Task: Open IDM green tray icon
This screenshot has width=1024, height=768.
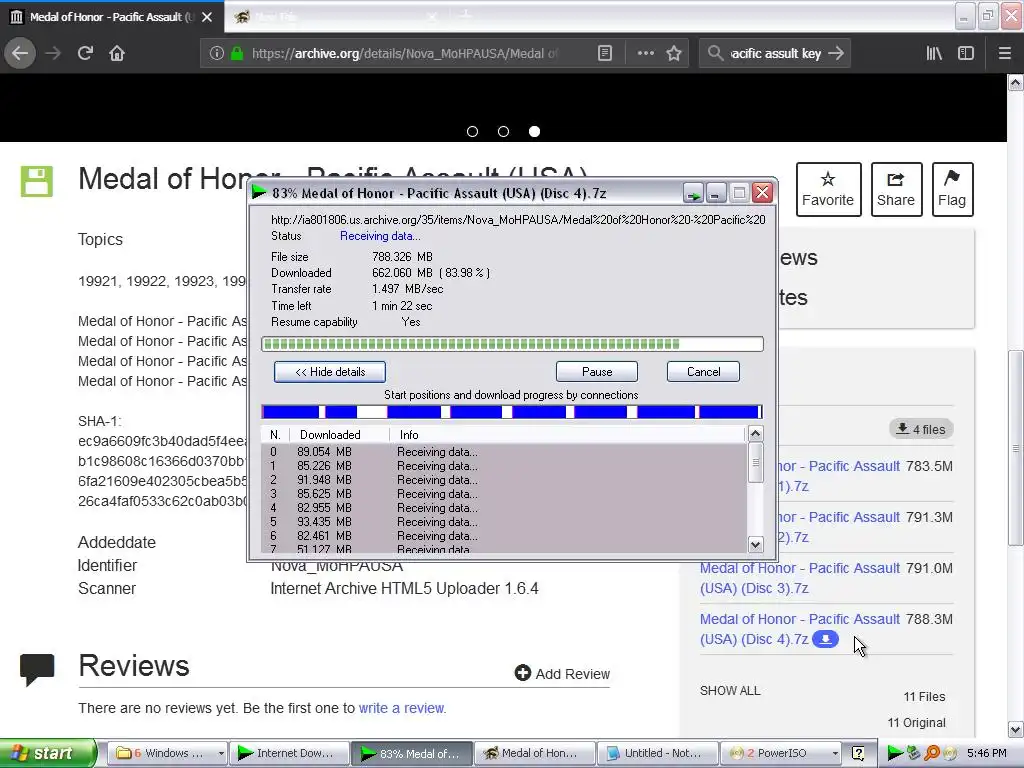Action: 895,753
